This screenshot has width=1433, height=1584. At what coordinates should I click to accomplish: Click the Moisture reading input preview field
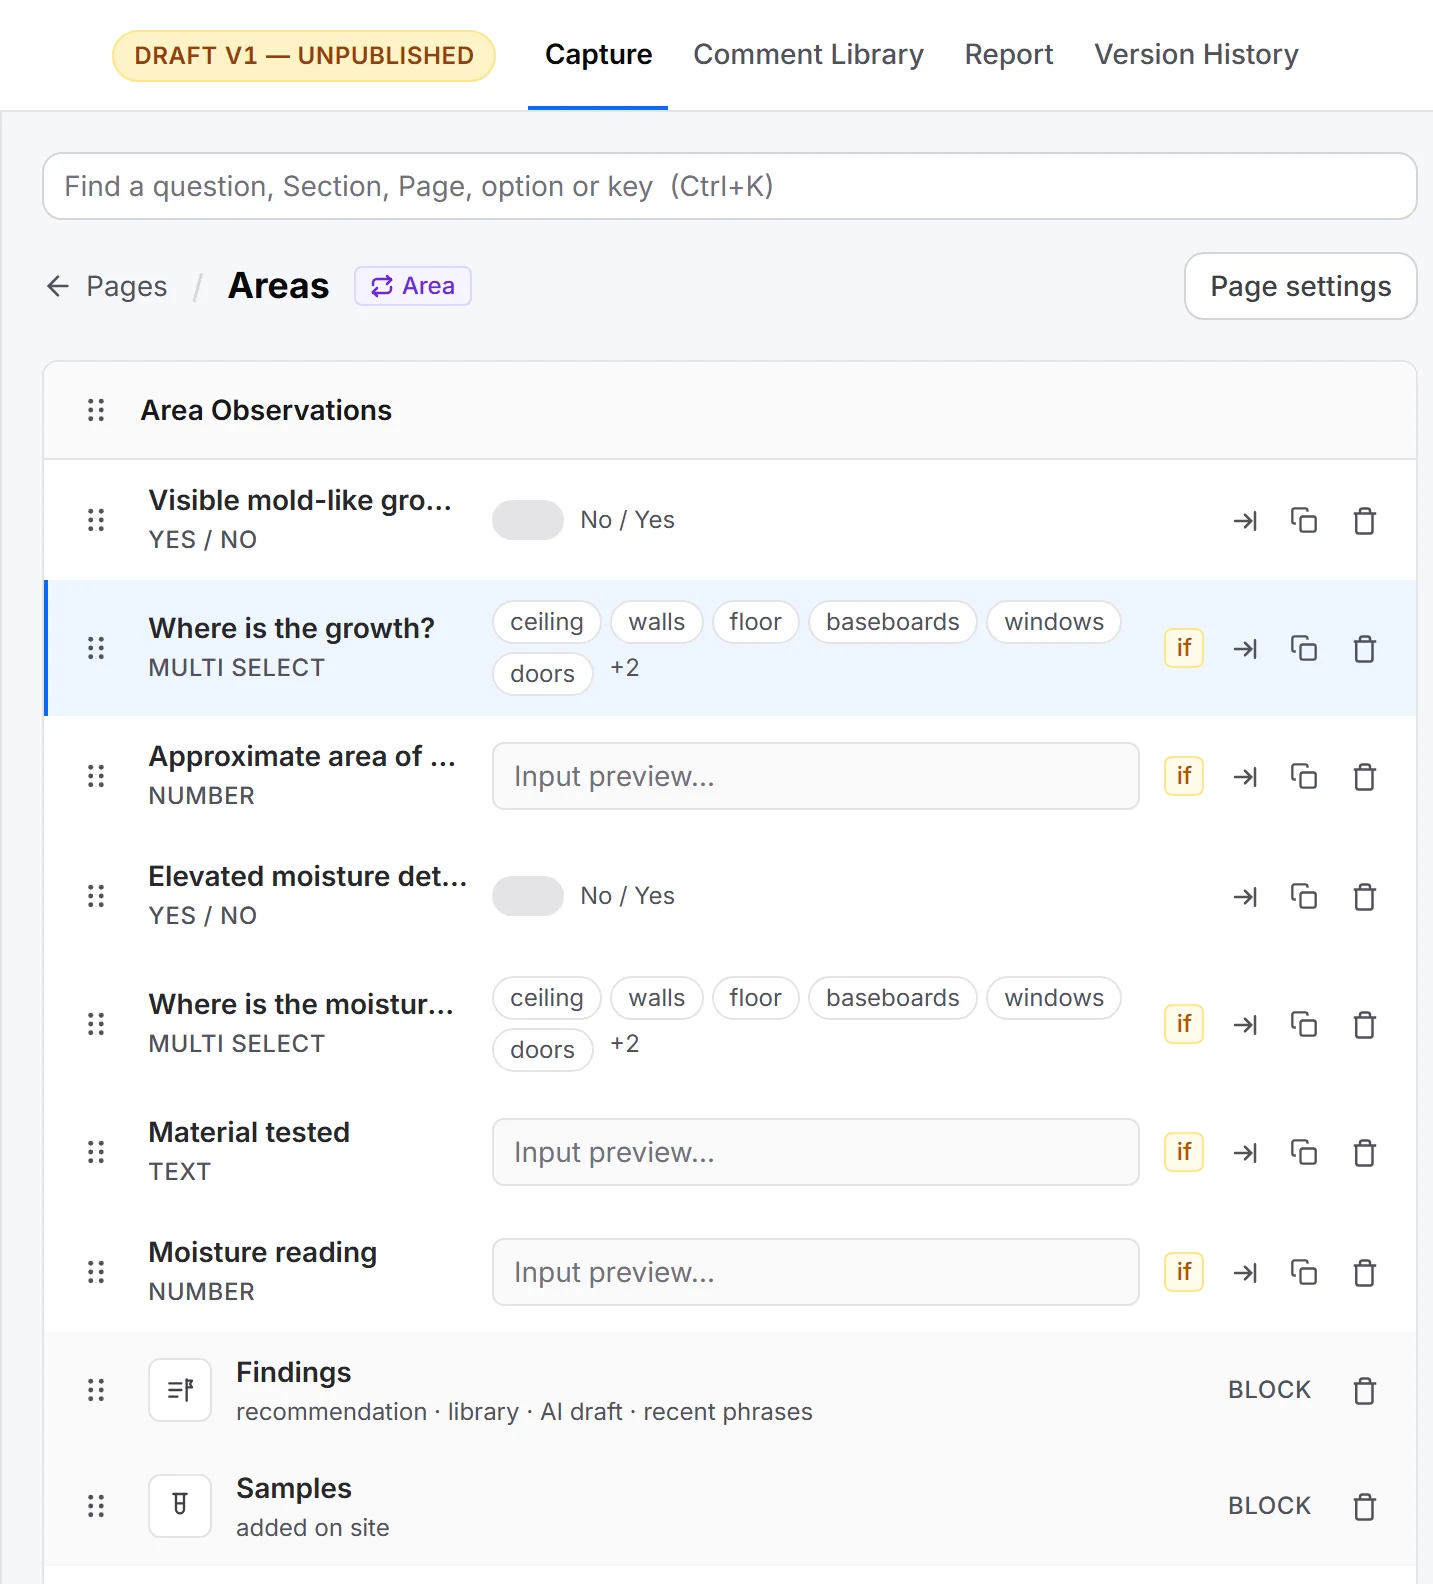(x=815, y=1272)
